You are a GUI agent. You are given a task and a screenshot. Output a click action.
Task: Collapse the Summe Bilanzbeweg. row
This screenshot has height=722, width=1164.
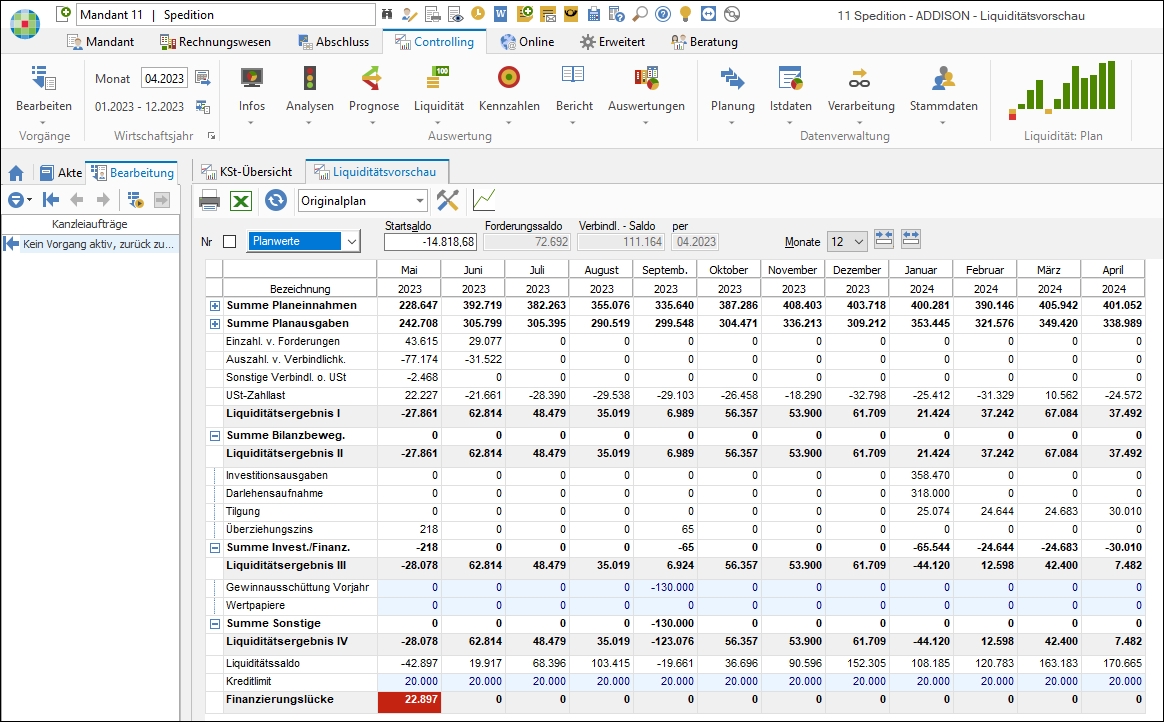coord(214,436)
